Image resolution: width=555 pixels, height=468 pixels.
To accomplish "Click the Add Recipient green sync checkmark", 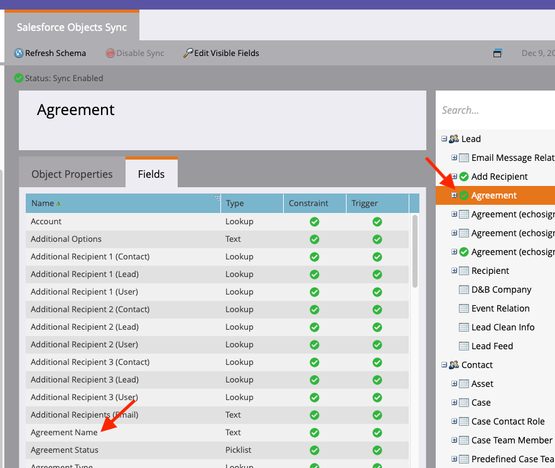I will (x=464, y=176).
